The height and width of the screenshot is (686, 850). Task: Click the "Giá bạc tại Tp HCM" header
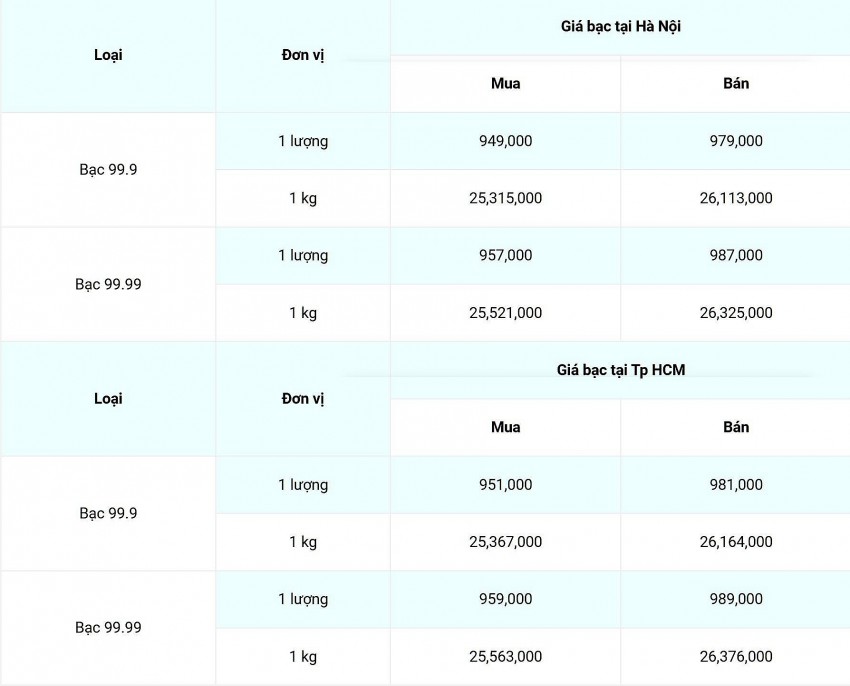pos(620,370)
